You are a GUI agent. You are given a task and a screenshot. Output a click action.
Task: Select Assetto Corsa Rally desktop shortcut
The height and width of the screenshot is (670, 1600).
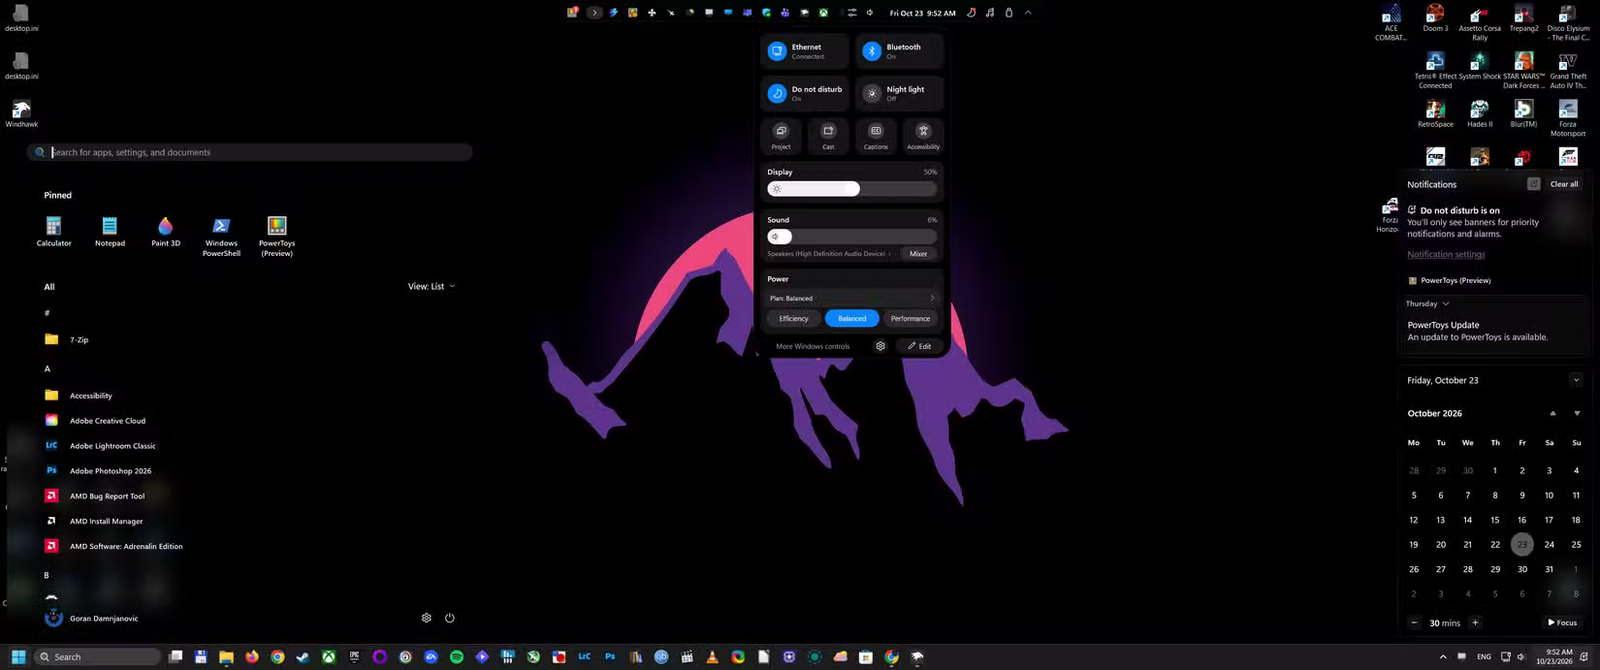(1479, 22)
